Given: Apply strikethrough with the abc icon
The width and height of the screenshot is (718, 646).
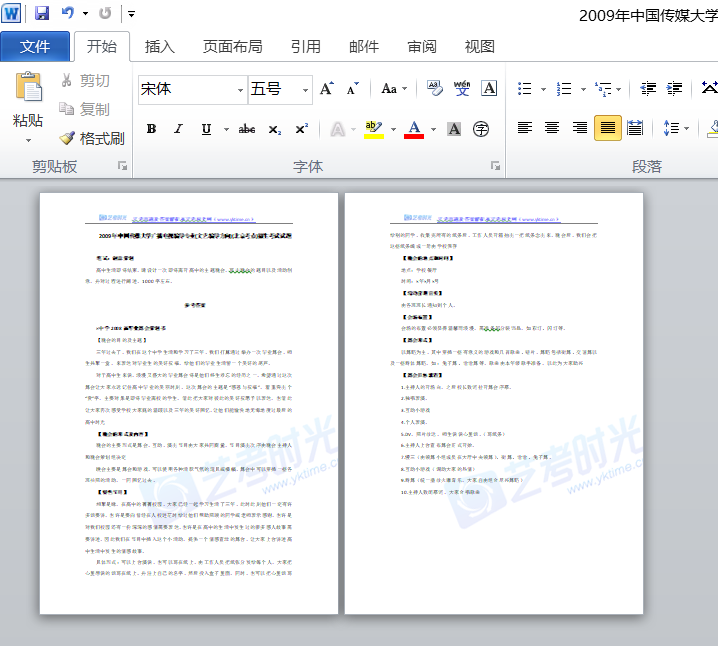Looking at the screenshot, I should point(247,129).
